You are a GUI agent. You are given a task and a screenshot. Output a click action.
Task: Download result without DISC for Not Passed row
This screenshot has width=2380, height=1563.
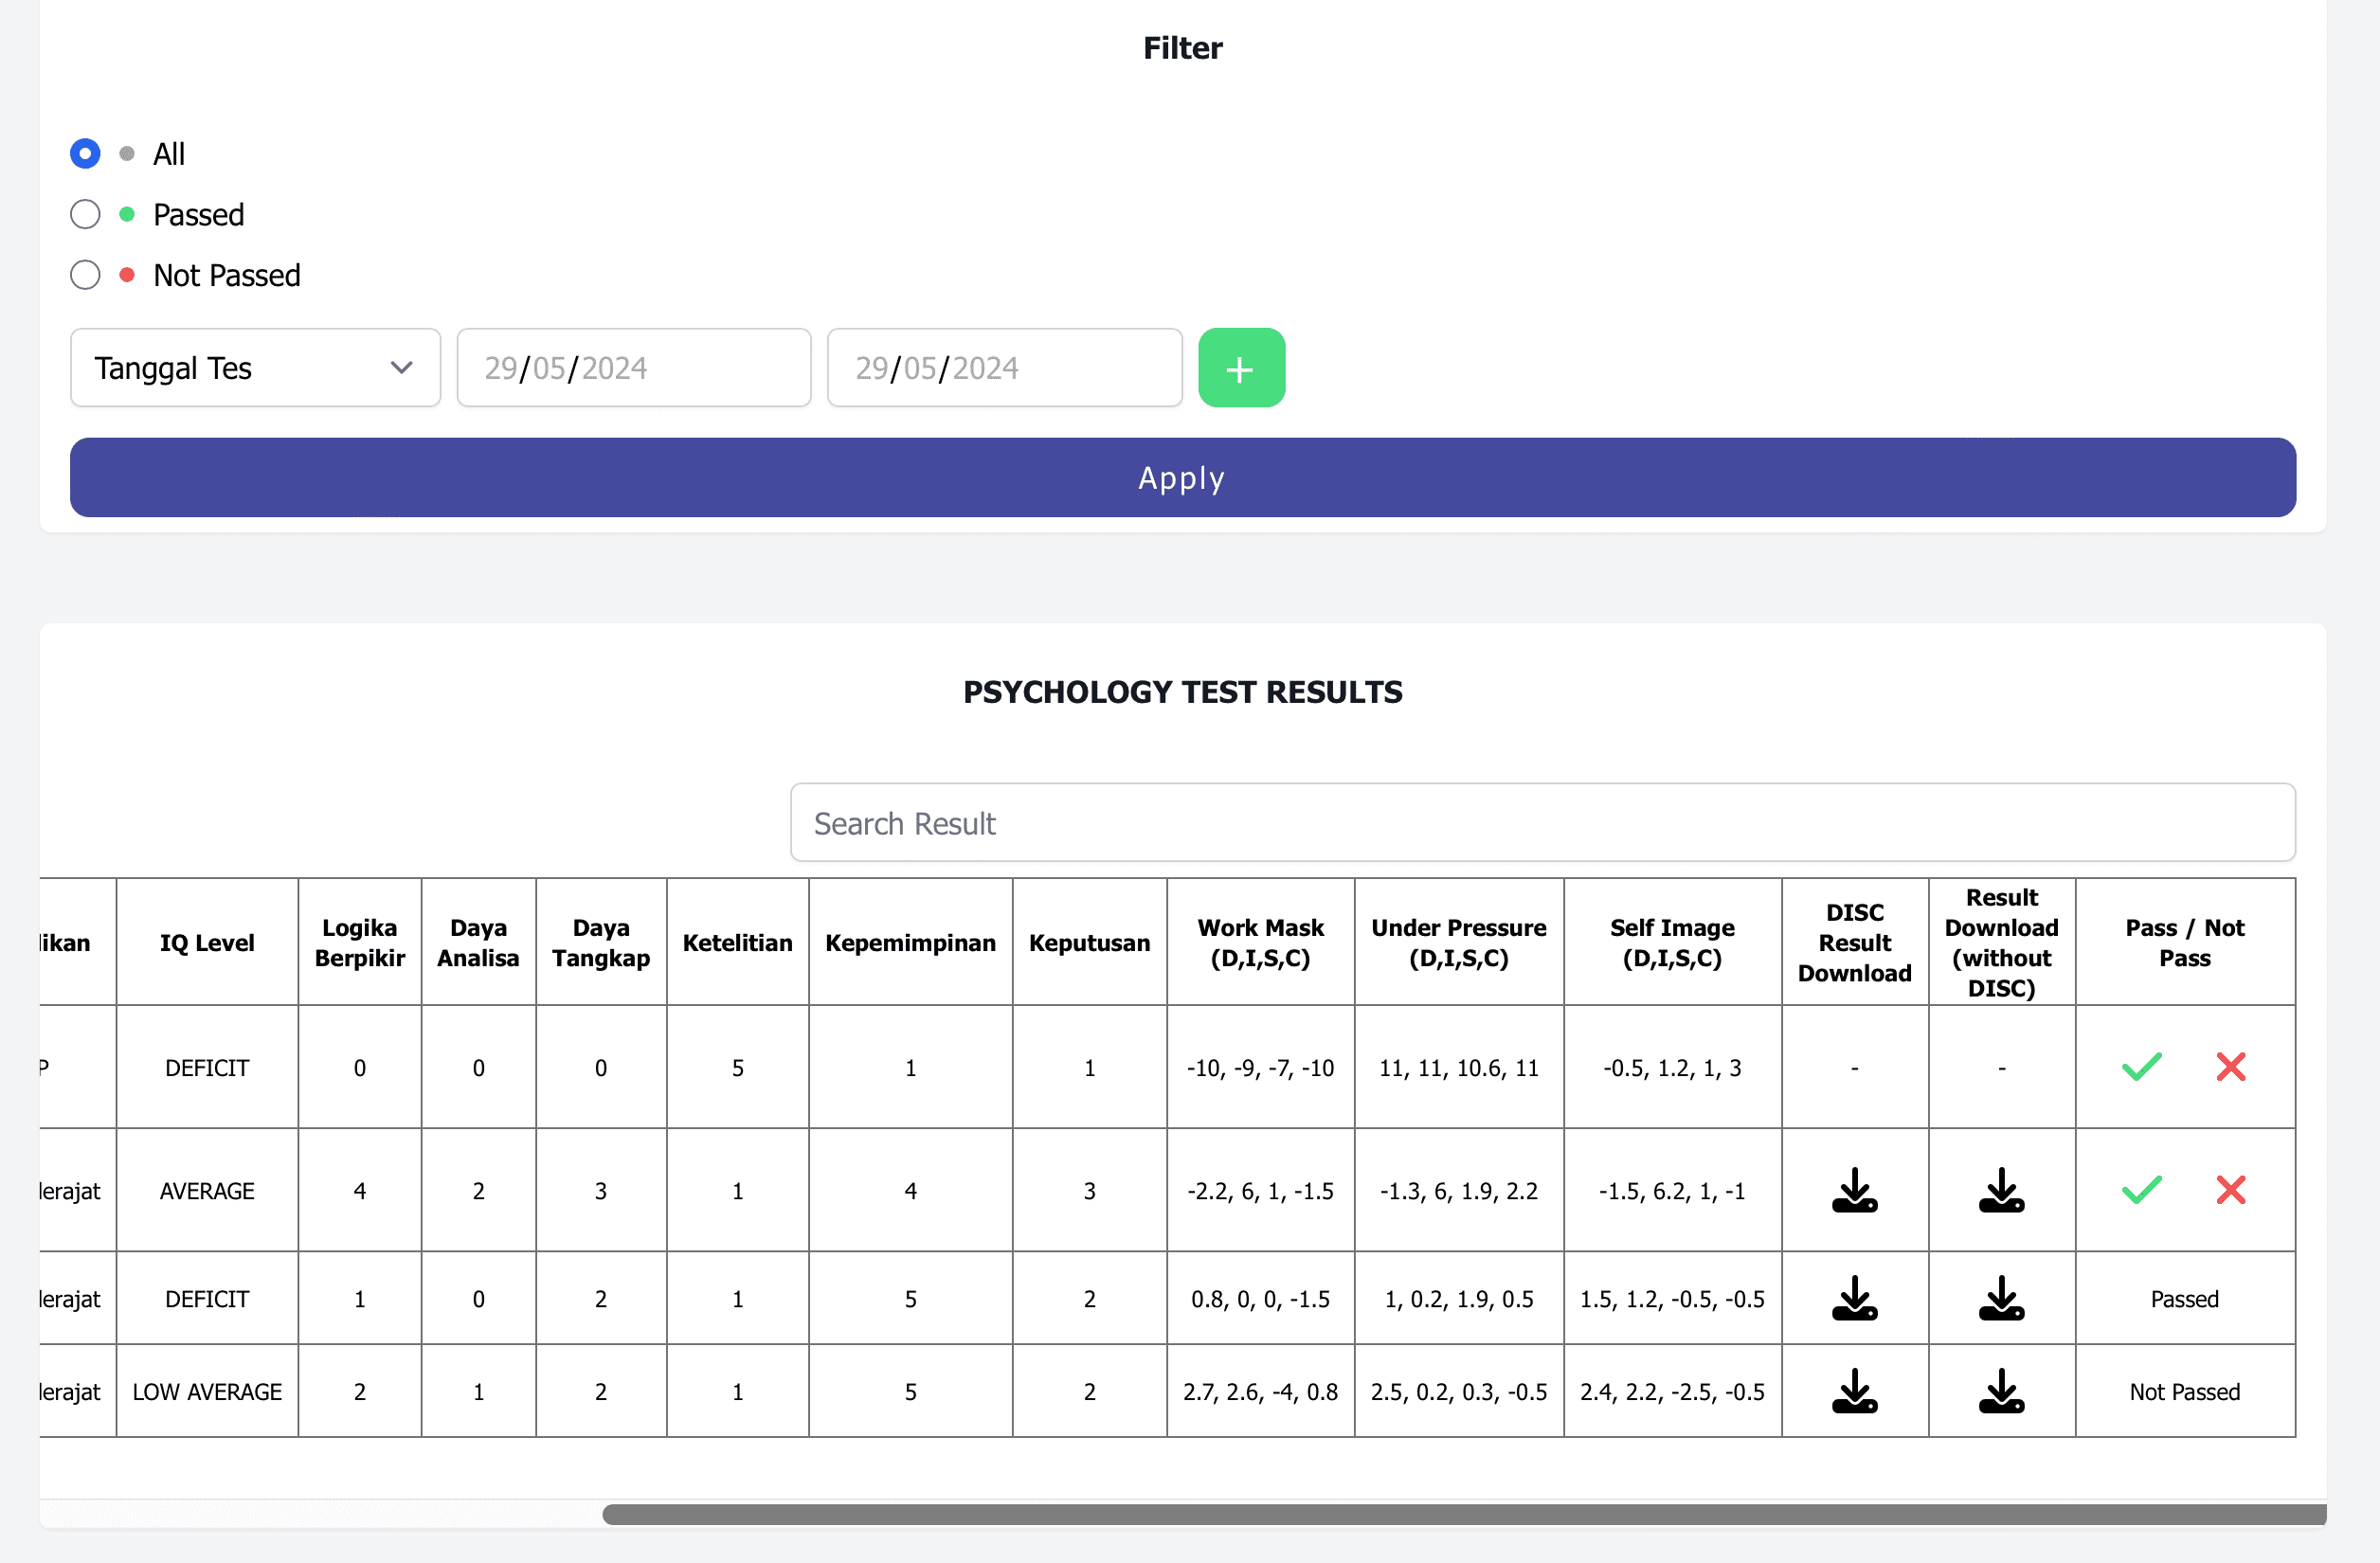point(2001,1391)
